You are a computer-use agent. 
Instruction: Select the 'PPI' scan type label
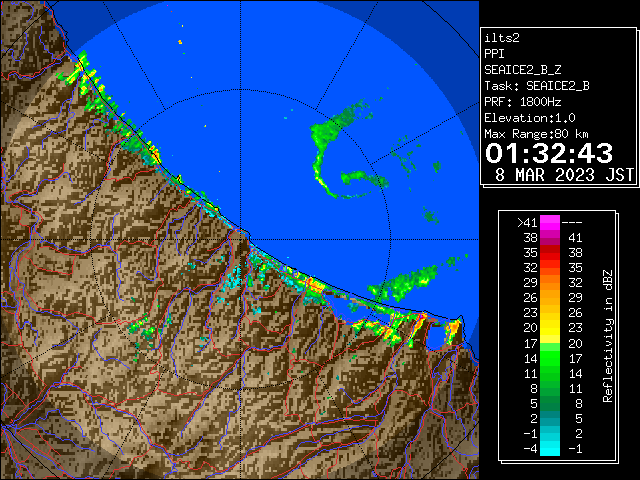494,54
